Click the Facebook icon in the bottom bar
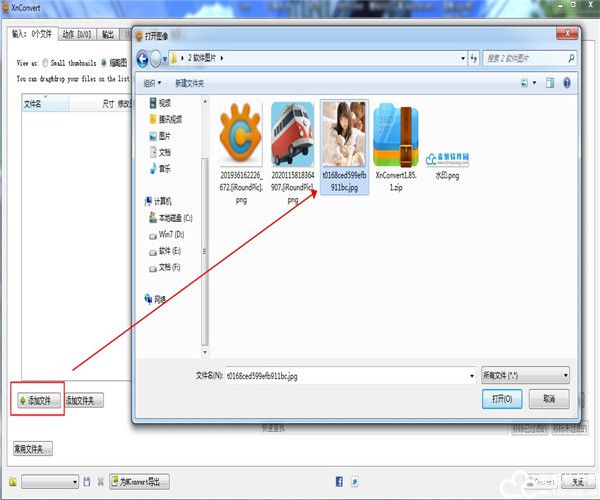Viewport: 600px width, 500px height. click(x=339, y=481)
